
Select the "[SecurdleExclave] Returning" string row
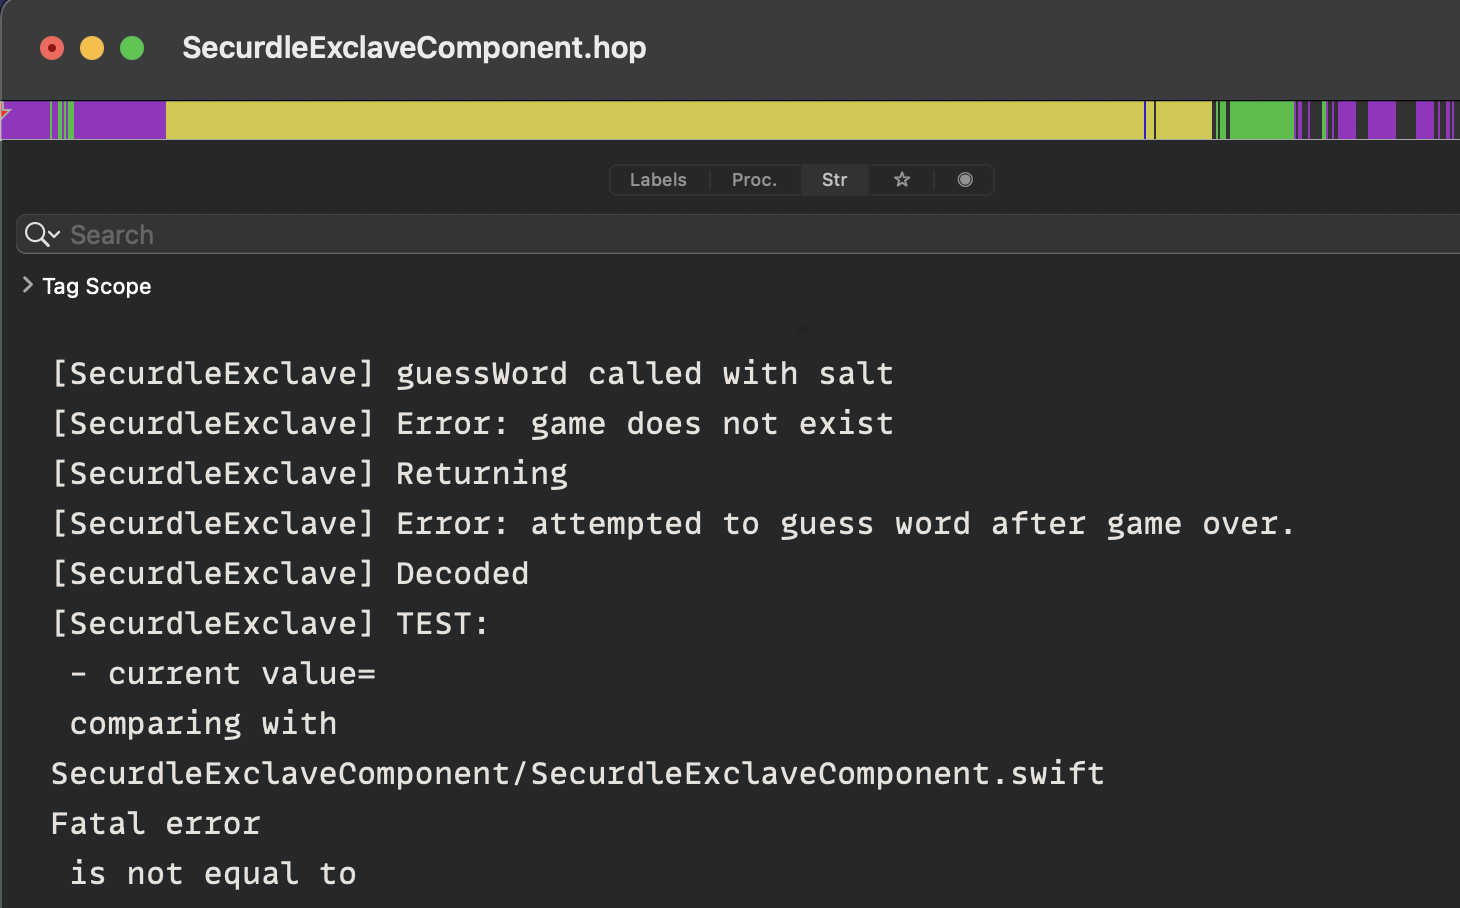310,474
